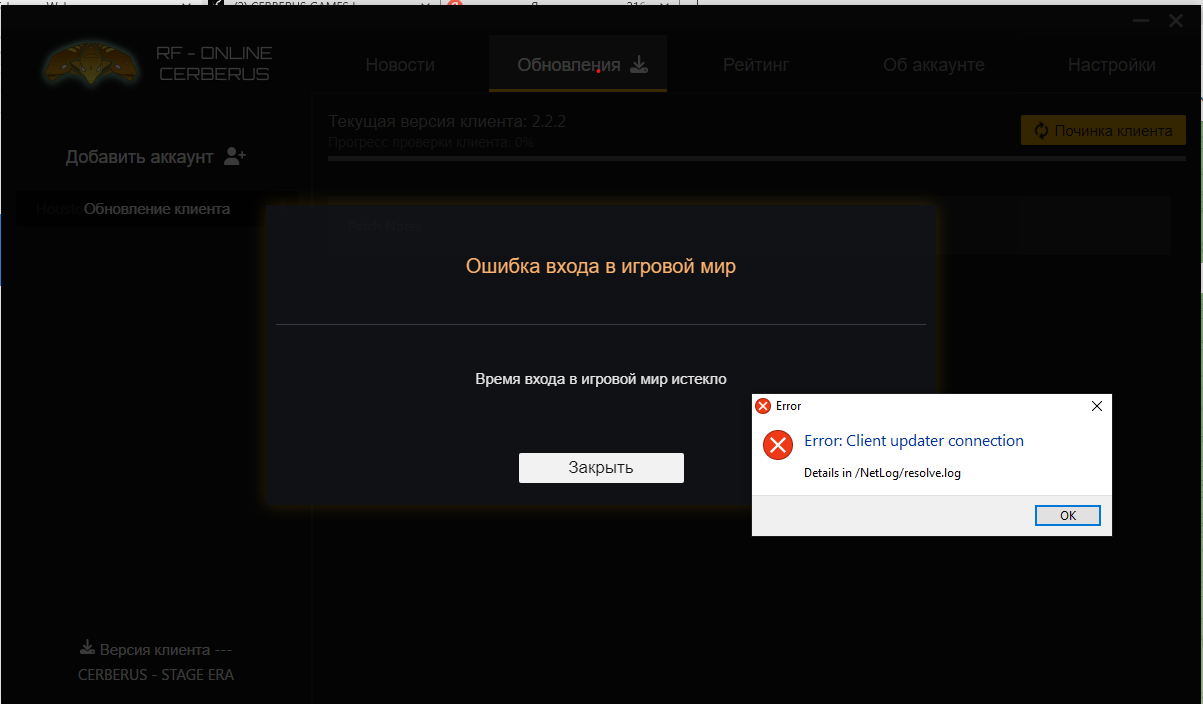The image size is (1203, 704).
Task: Click the large red error icon in dialog
Action: click(777, 445)
